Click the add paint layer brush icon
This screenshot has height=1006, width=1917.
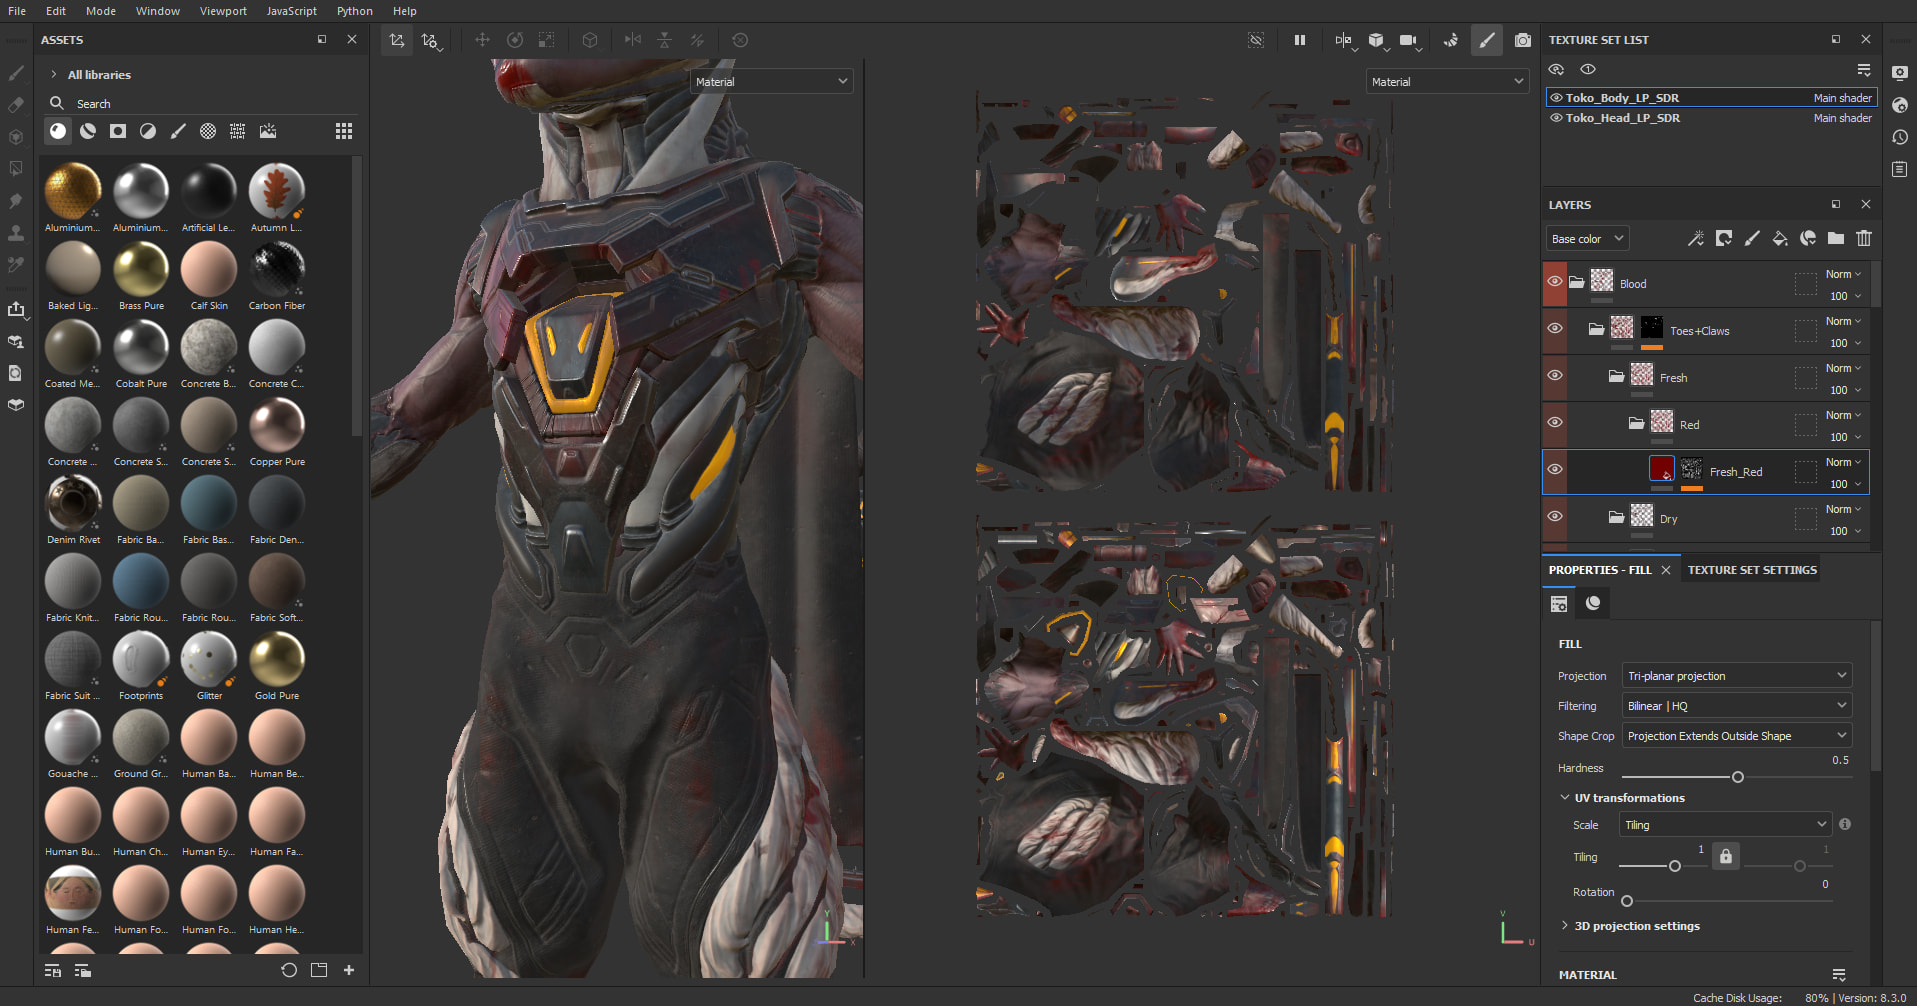click(1751, 238)
